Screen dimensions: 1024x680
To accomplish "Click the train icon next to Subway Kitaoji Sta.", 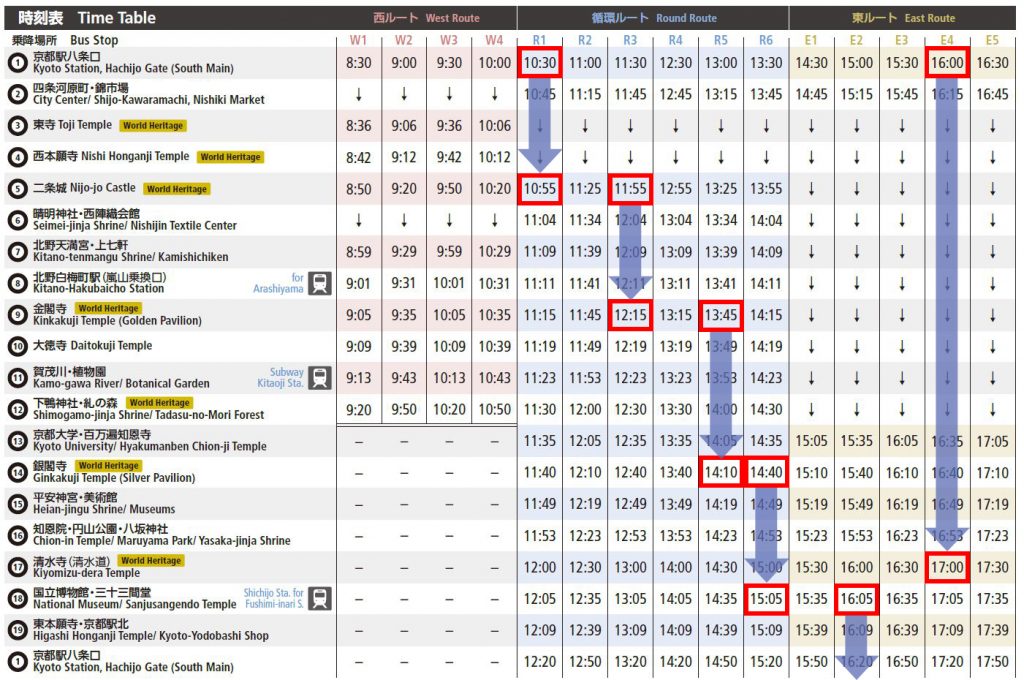I will pyautogui.click(x=320, y=377).
